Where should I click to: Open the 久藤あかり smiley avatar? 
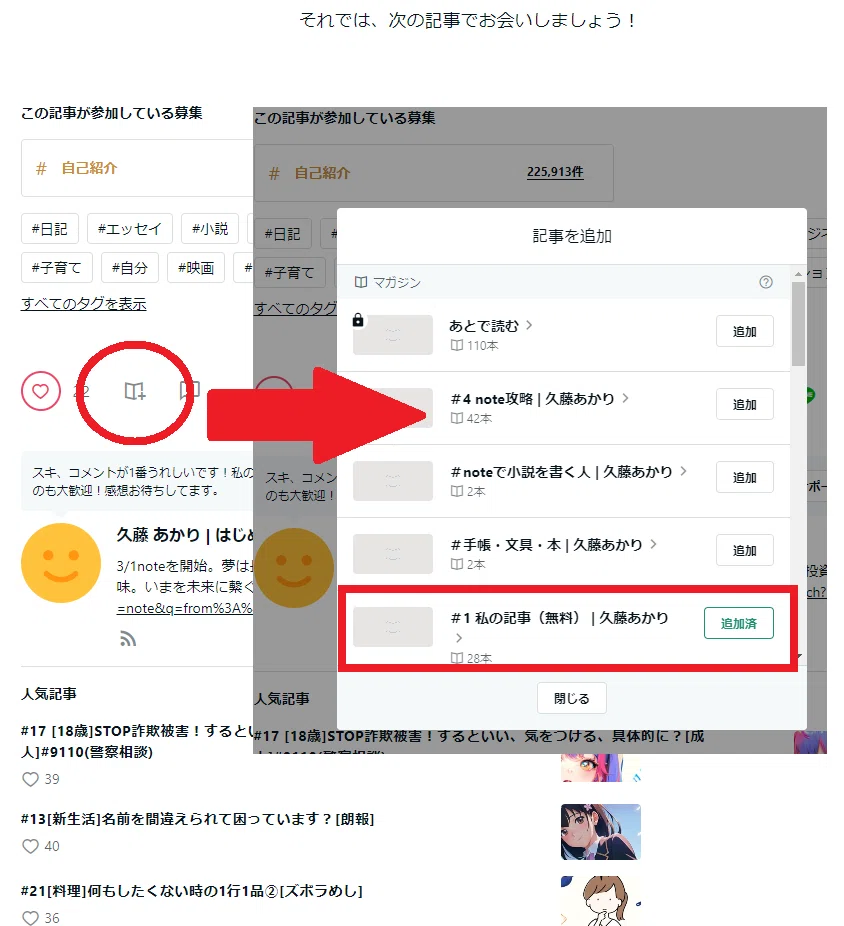pyautogui.click(x=61, y=563)
